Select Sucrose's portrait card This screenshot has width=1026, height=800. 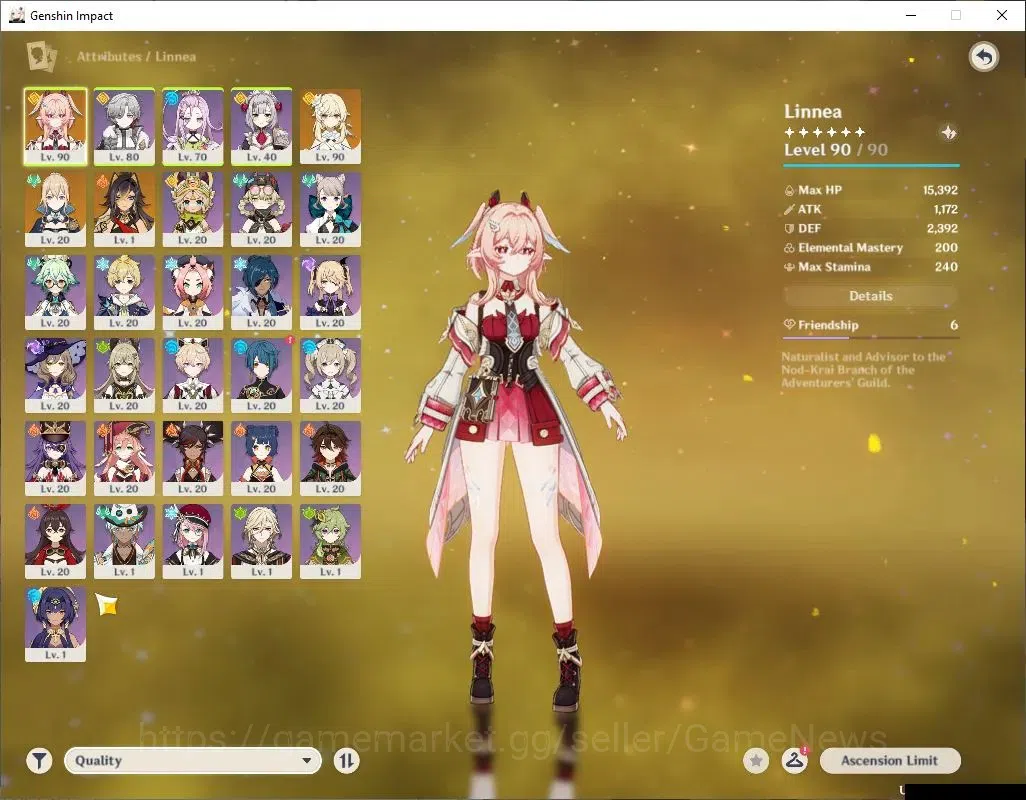[x=56, y=292]
